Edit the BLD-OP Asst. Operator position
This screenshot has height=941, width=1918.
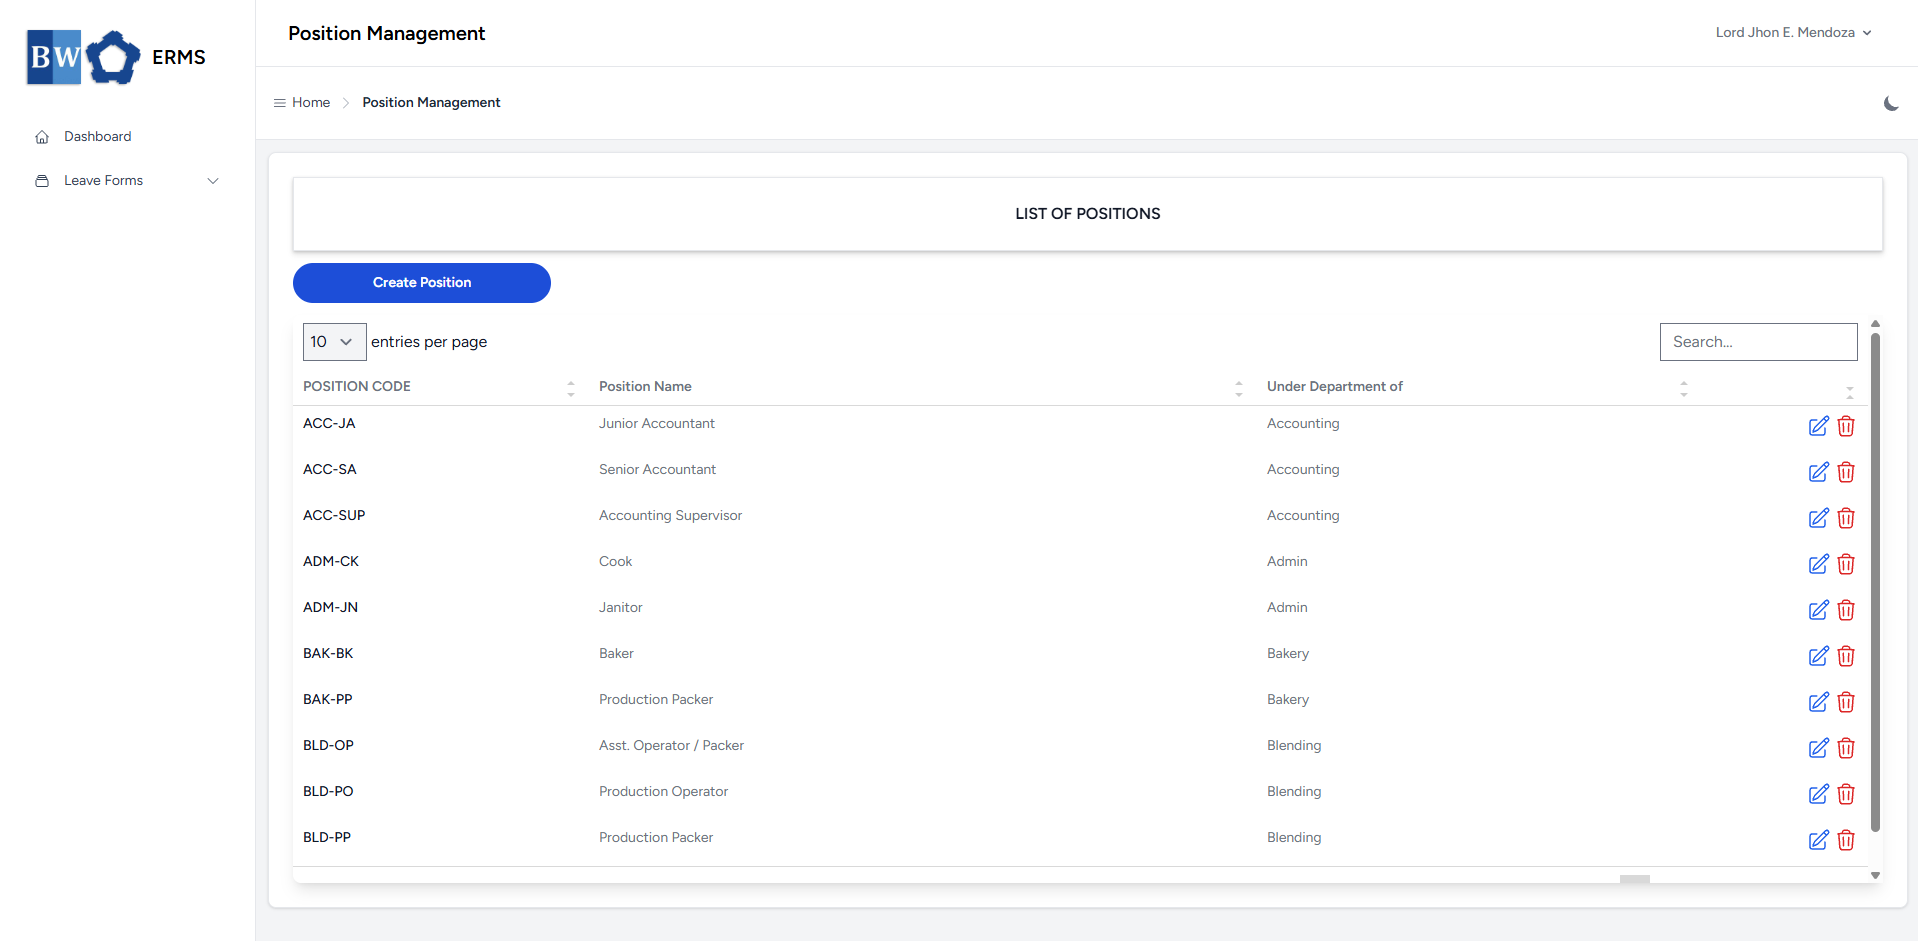[x=1818, y=748]
